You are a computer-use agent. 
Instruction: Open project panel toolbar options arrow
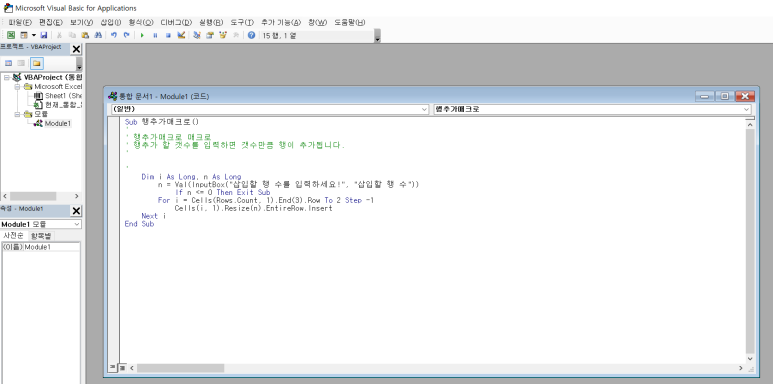(79, 64)
